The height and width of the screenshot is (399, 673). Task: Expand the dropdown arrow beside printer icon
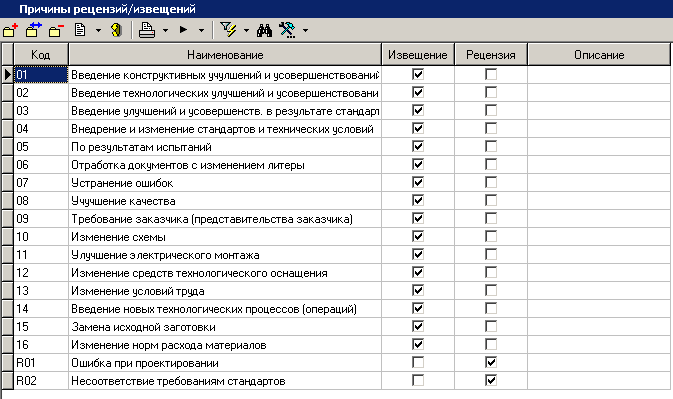[x=165, y=30]
